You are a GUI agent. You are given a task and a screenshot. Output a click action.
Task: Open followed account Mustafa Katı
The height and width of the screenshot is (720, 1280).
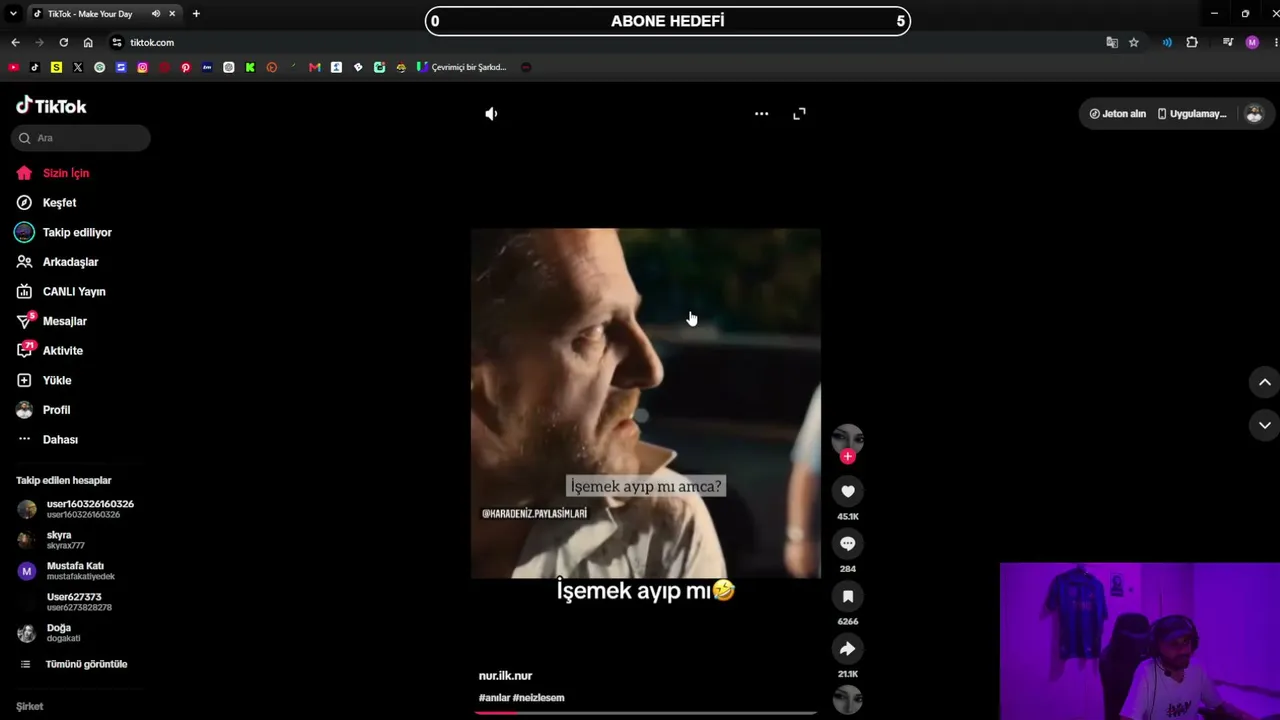[x=80, y=571]
